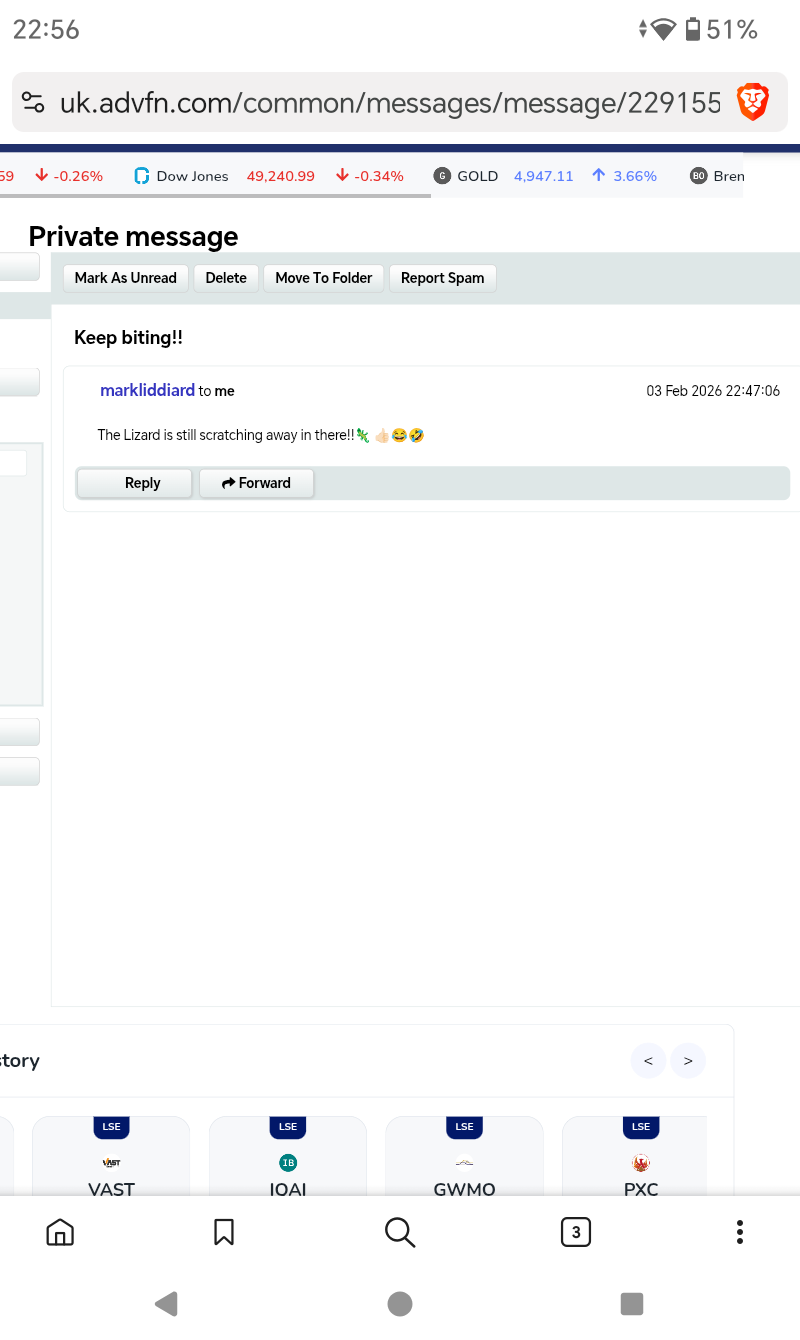Open the GWMO stock card
This screenshot has height=1340, width=800.
(465, 1156)
